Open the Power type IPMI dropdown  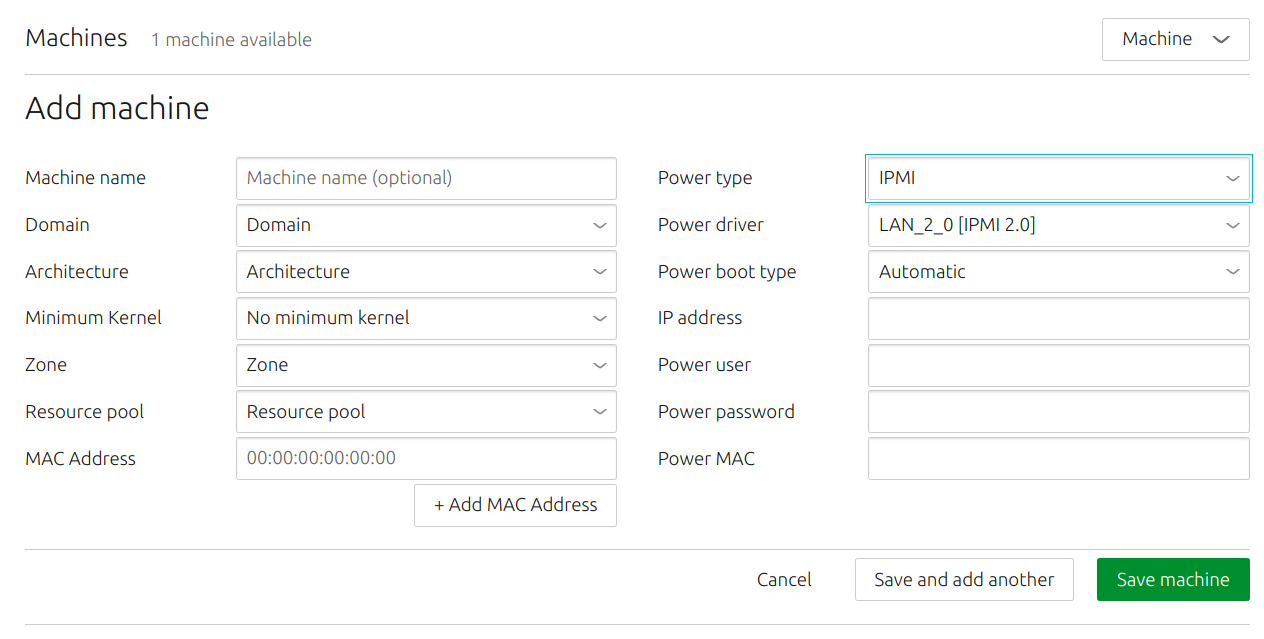click(x=1059, y=178)
